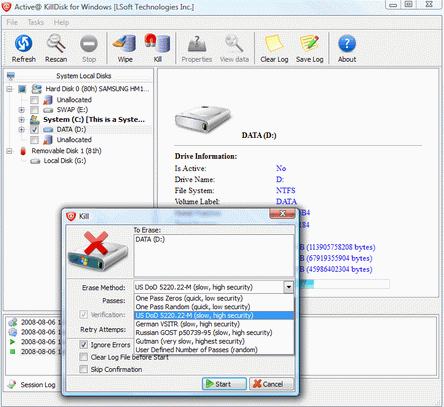This screenshot has width=444, height=407.
Task: Select Hard Disk 0 SAMSUNG drive icon
Action: pyautogui.click(x=36, y=89)
